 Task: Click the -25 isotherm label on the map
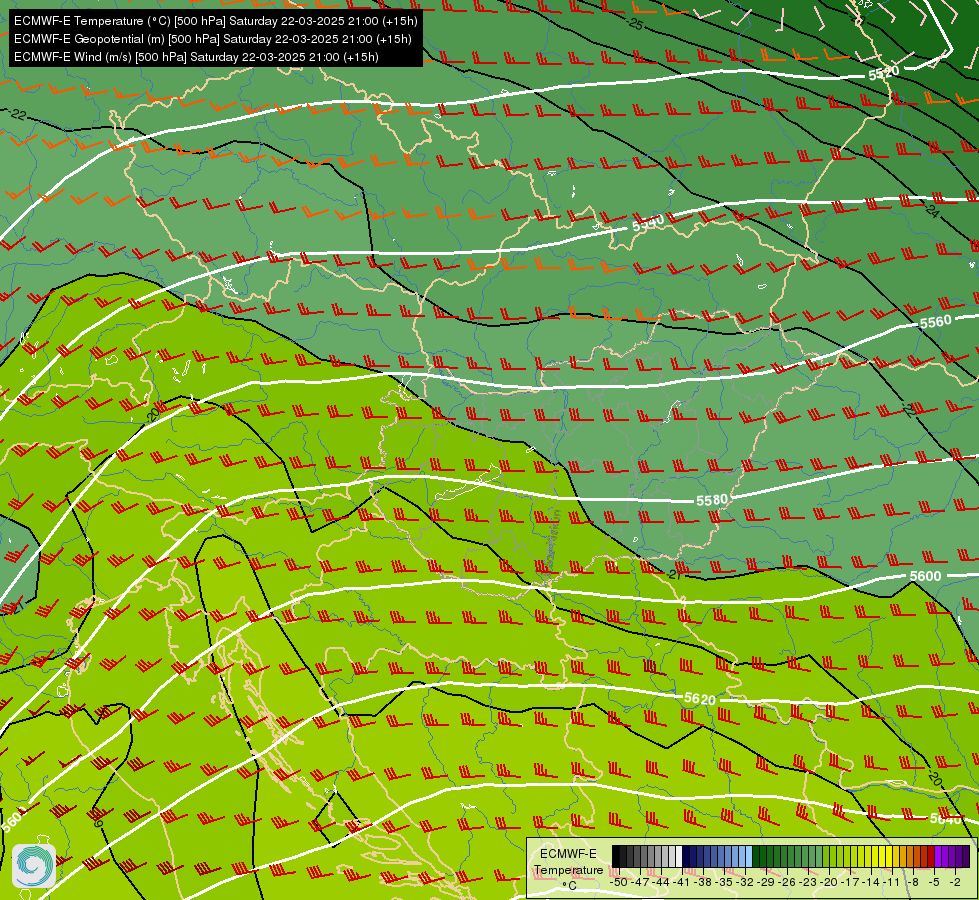click(635, 24)
